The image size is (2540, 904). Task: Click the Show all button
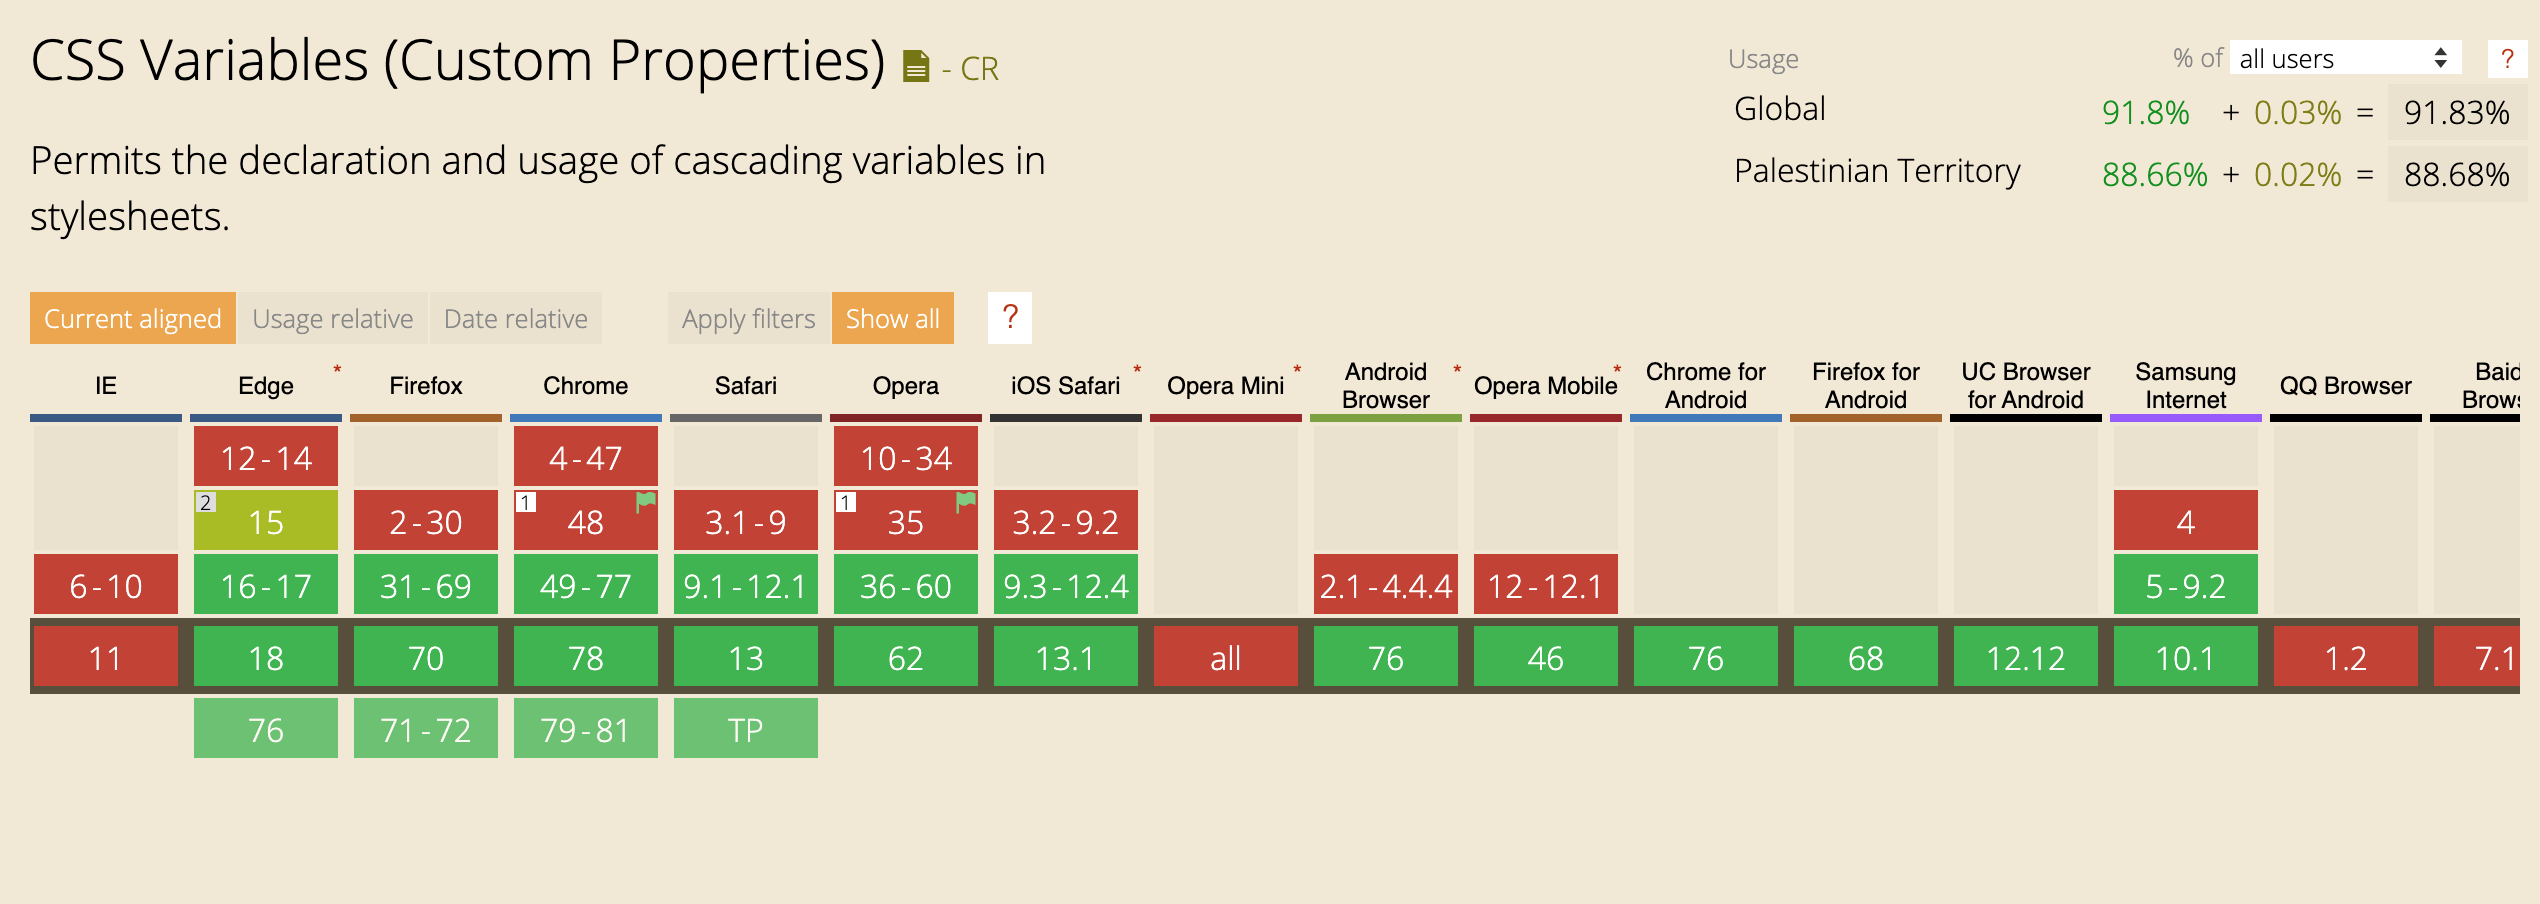(x=892, y=318)
